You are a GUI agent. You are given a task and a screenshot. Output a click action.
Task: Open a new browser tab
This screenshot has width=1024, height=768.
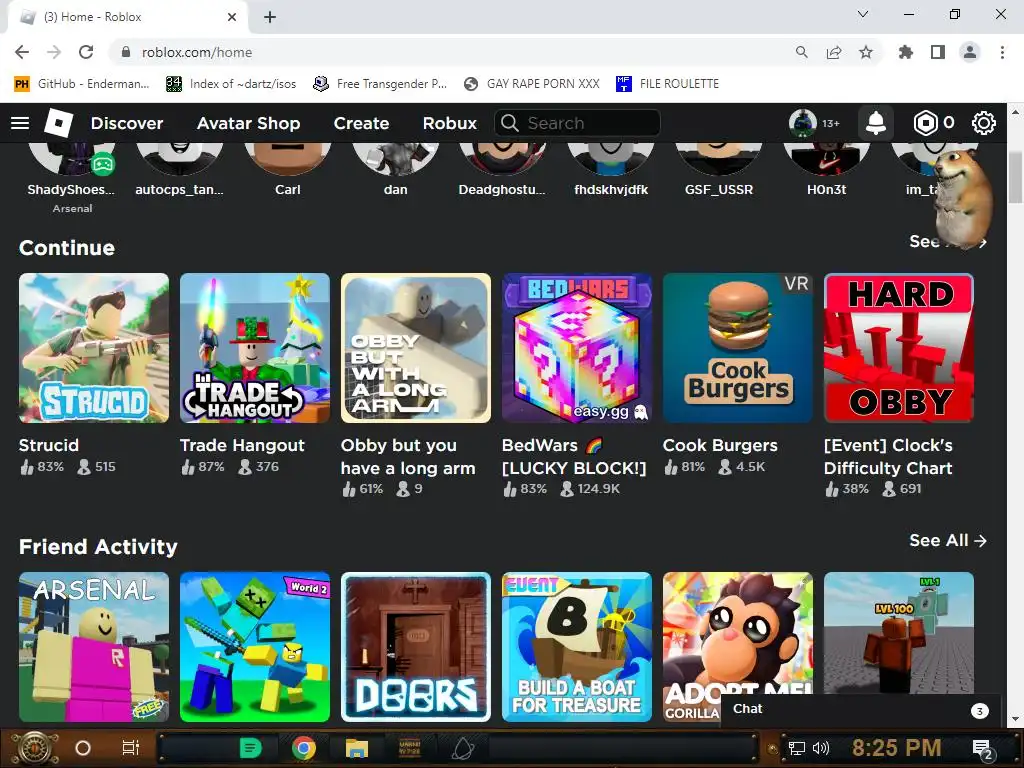(270, 17)
